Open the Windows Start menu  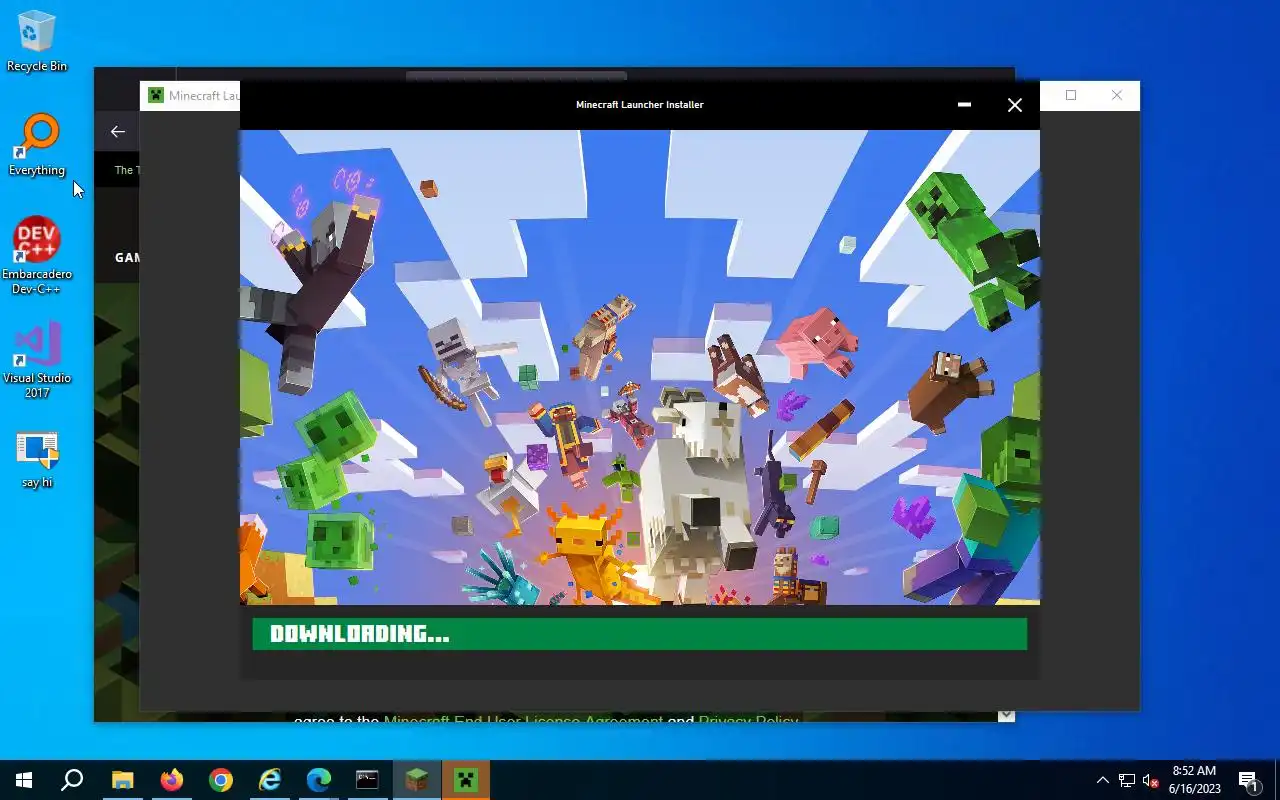[x=24, y=780]
